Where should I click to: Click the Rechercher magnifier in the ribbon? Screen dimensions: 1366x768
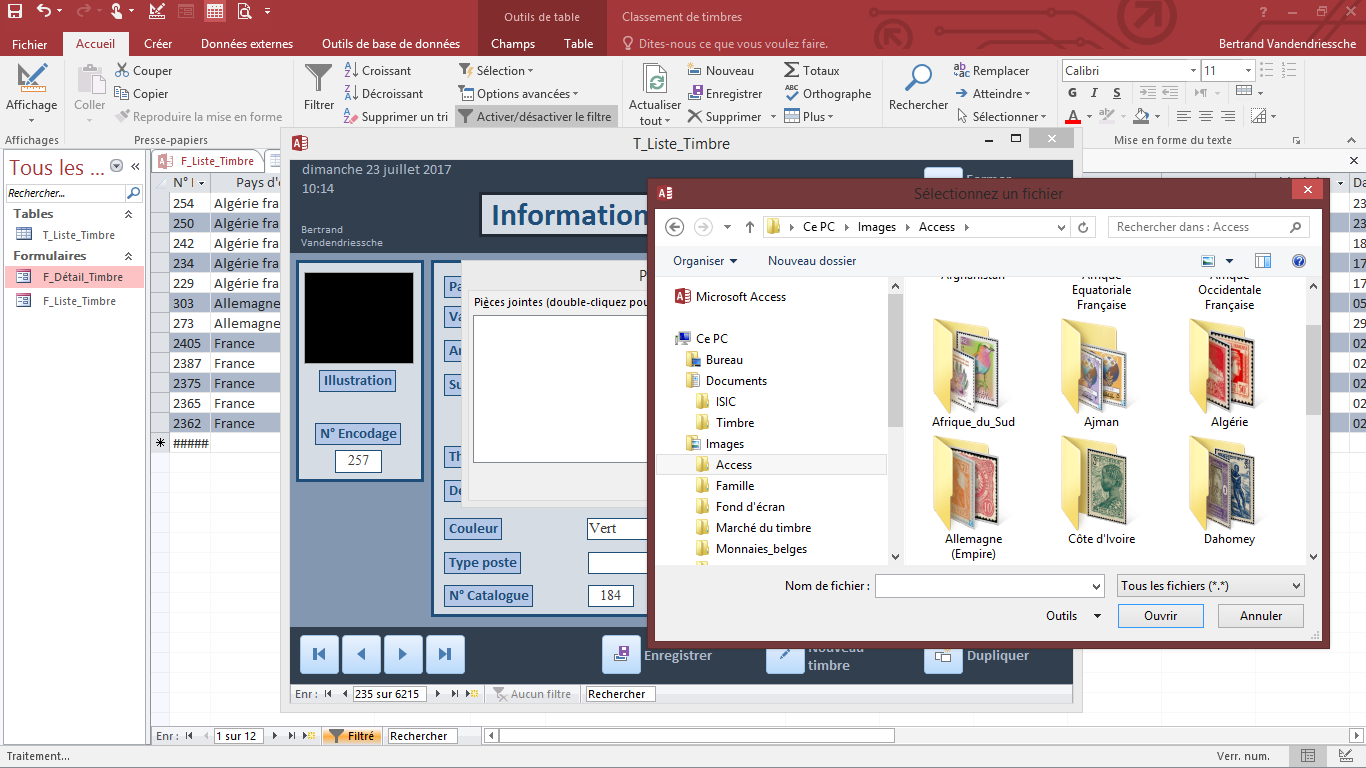coord(918,78)
